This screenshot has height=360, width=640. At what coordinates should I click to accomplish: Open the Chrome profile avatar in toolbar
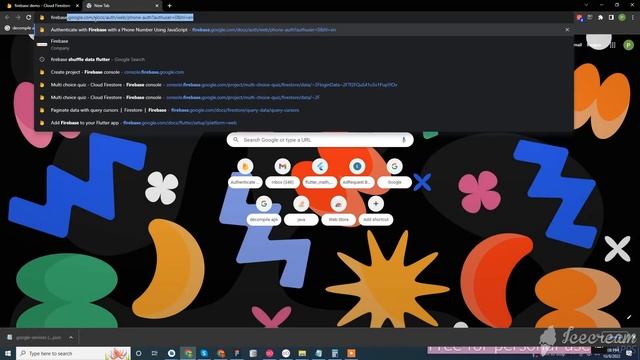[622, 18]
